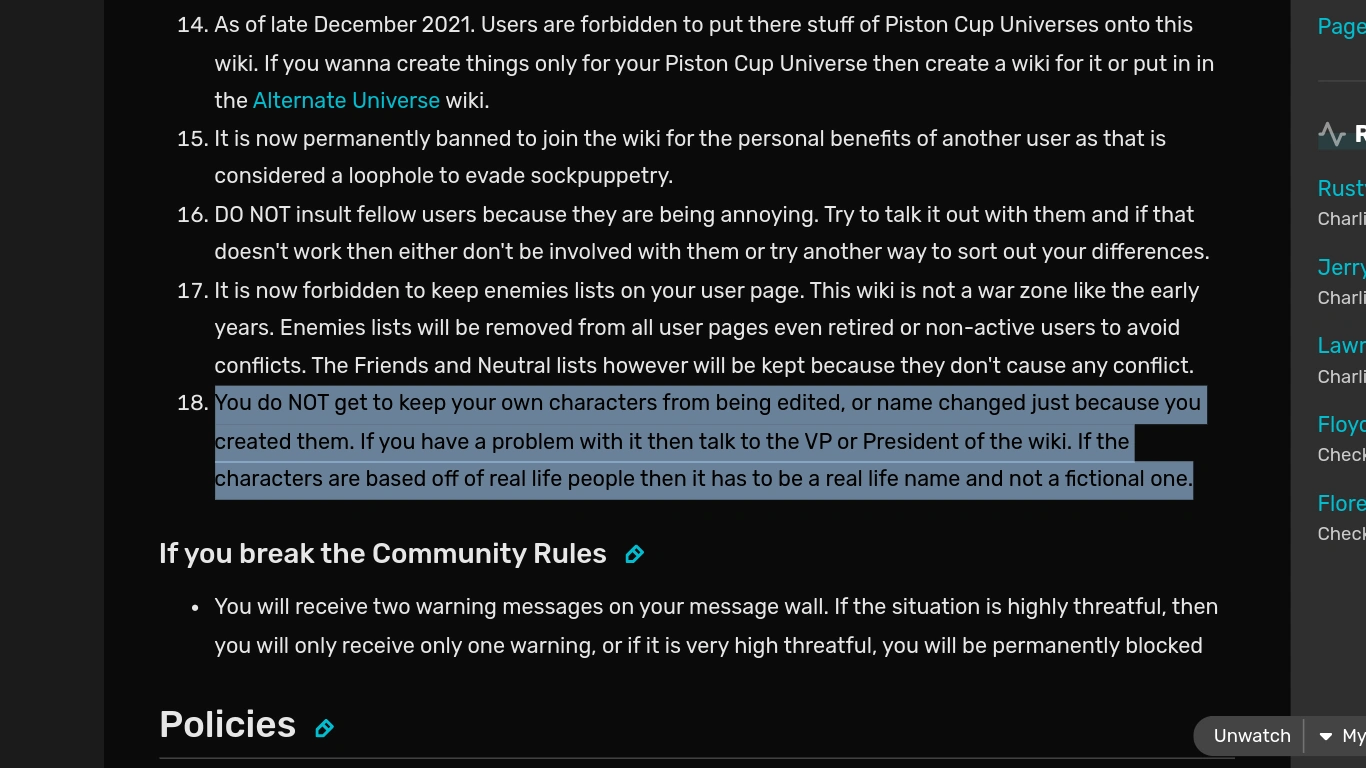This screenshot has width=1366, height=768.
Task: Click rule 14 about Piston Cup Universes
Action: pos(700,62)
